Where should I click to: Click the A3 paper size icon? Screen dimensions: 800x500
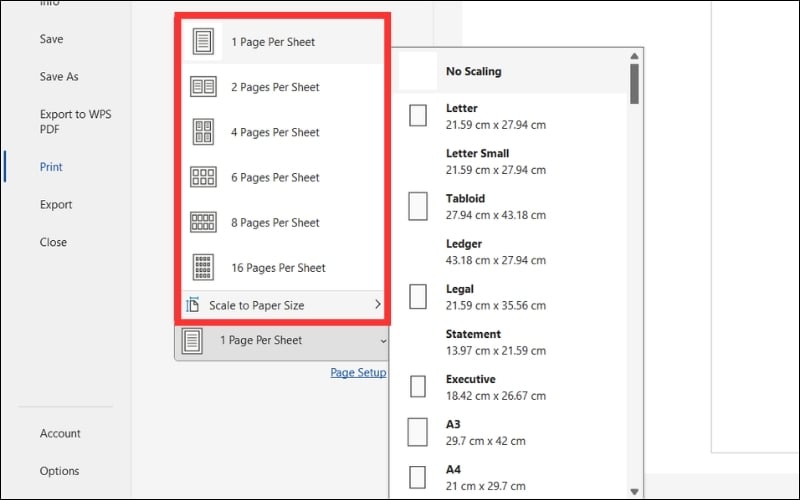pyautogui.click(x=418, y=432)
